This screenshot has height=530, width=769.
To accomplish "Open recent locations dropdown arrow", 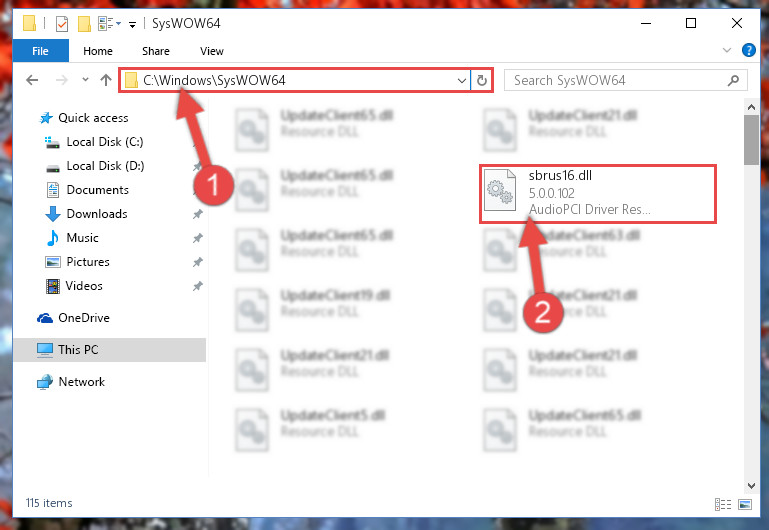I will pyautogui.click(x=85, y=79).
